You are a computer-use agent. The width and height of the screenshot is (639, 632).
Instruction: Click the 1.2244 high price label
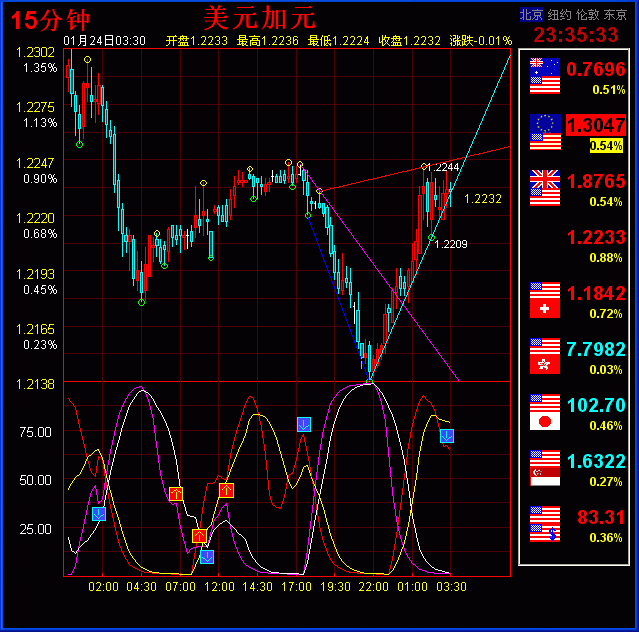(x=443, y=167)
